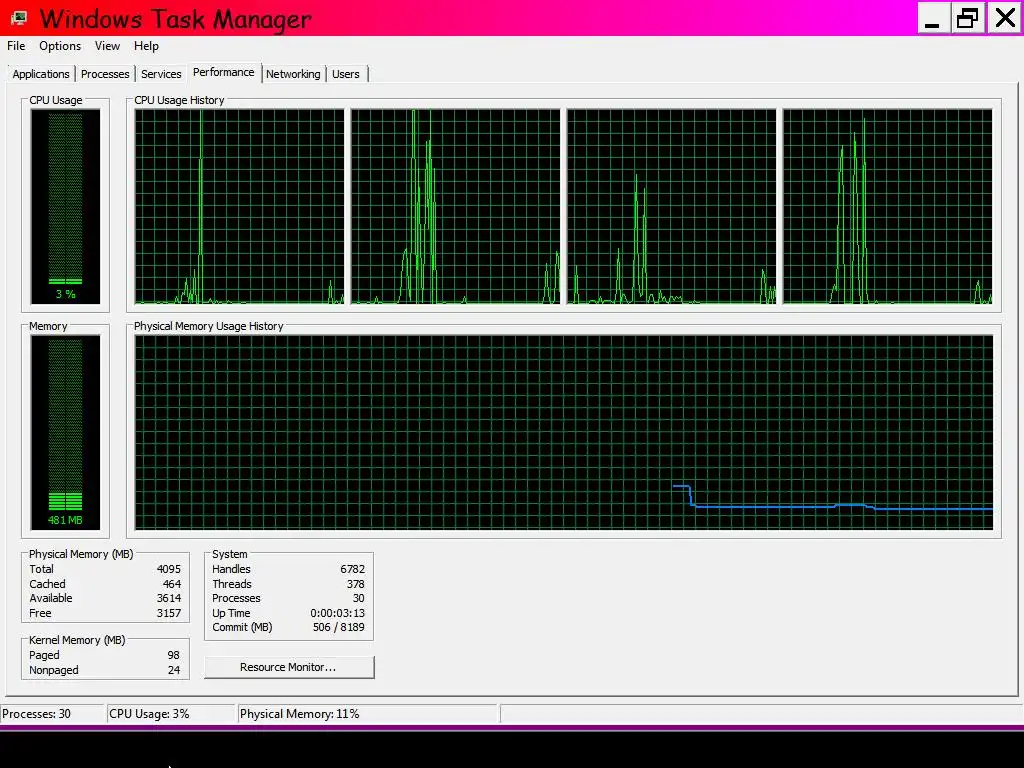This screenshot has width=1024, height=768.
Task: Click the status bar Physical Memory: 11% entry
Action: click(x=368, y=714)
